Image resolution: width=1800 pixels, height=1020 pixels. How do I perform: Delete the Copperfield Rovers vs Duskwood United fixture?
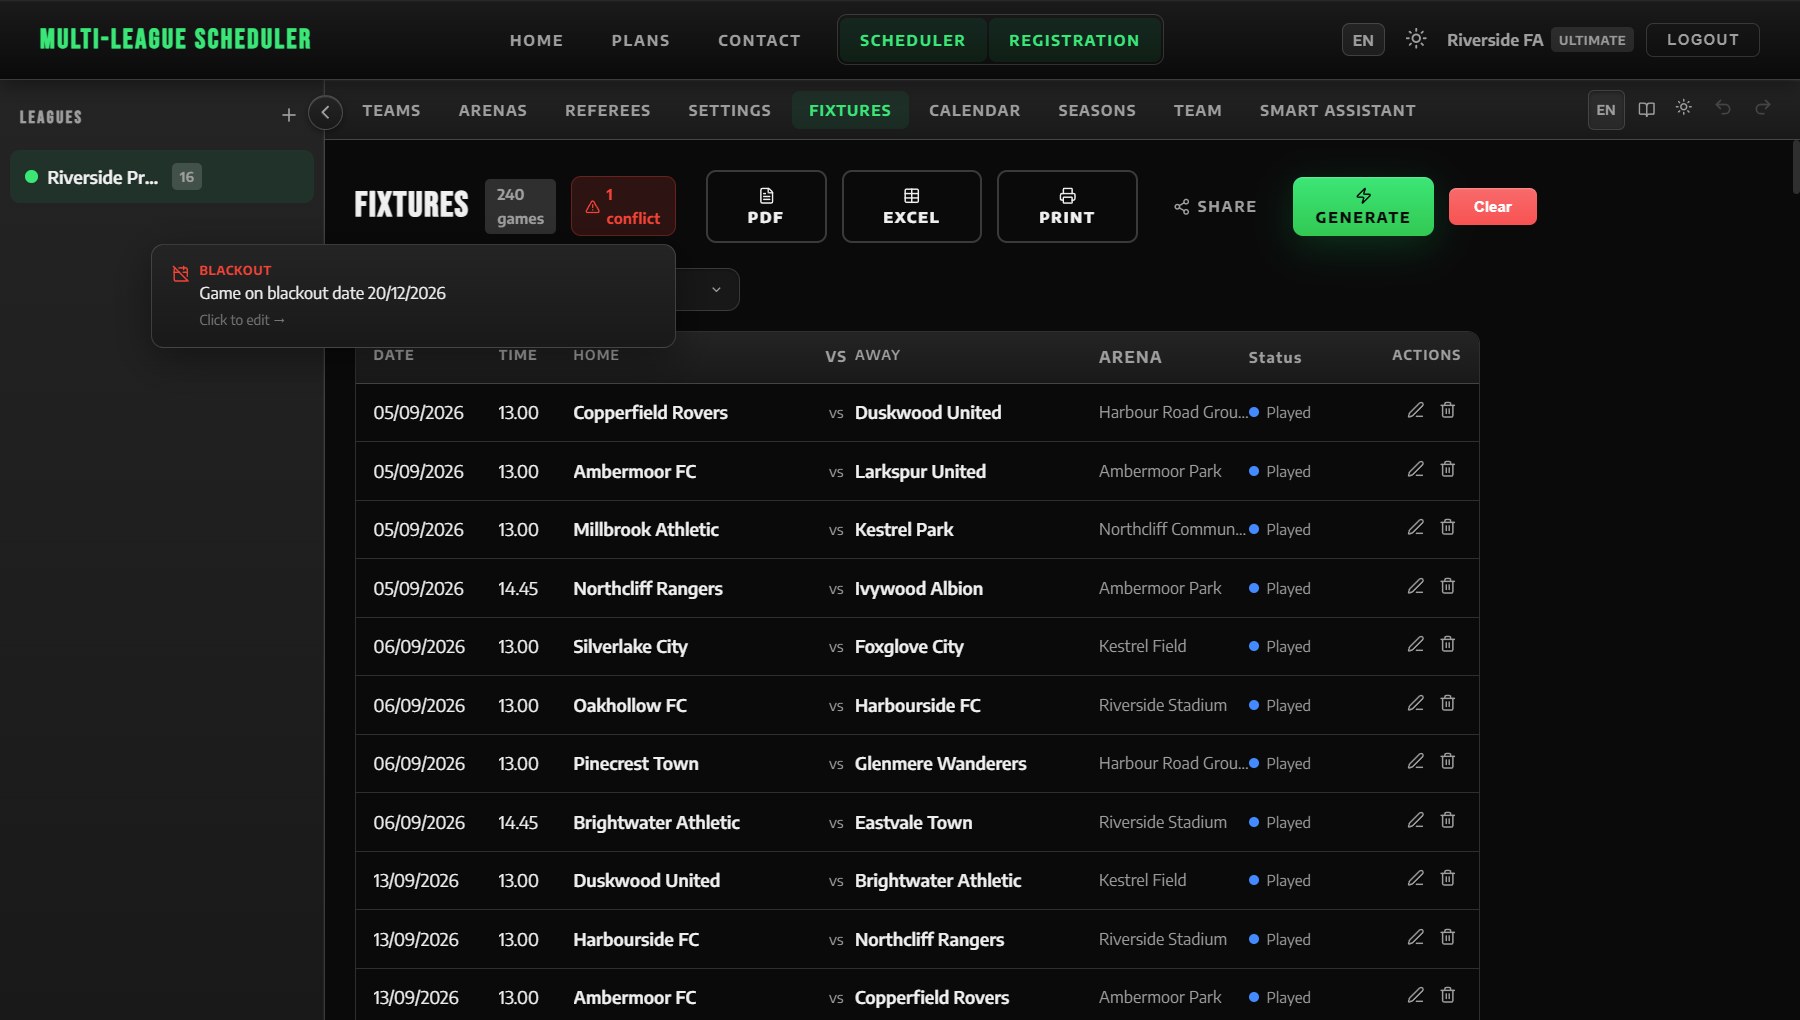point(1447,411)
